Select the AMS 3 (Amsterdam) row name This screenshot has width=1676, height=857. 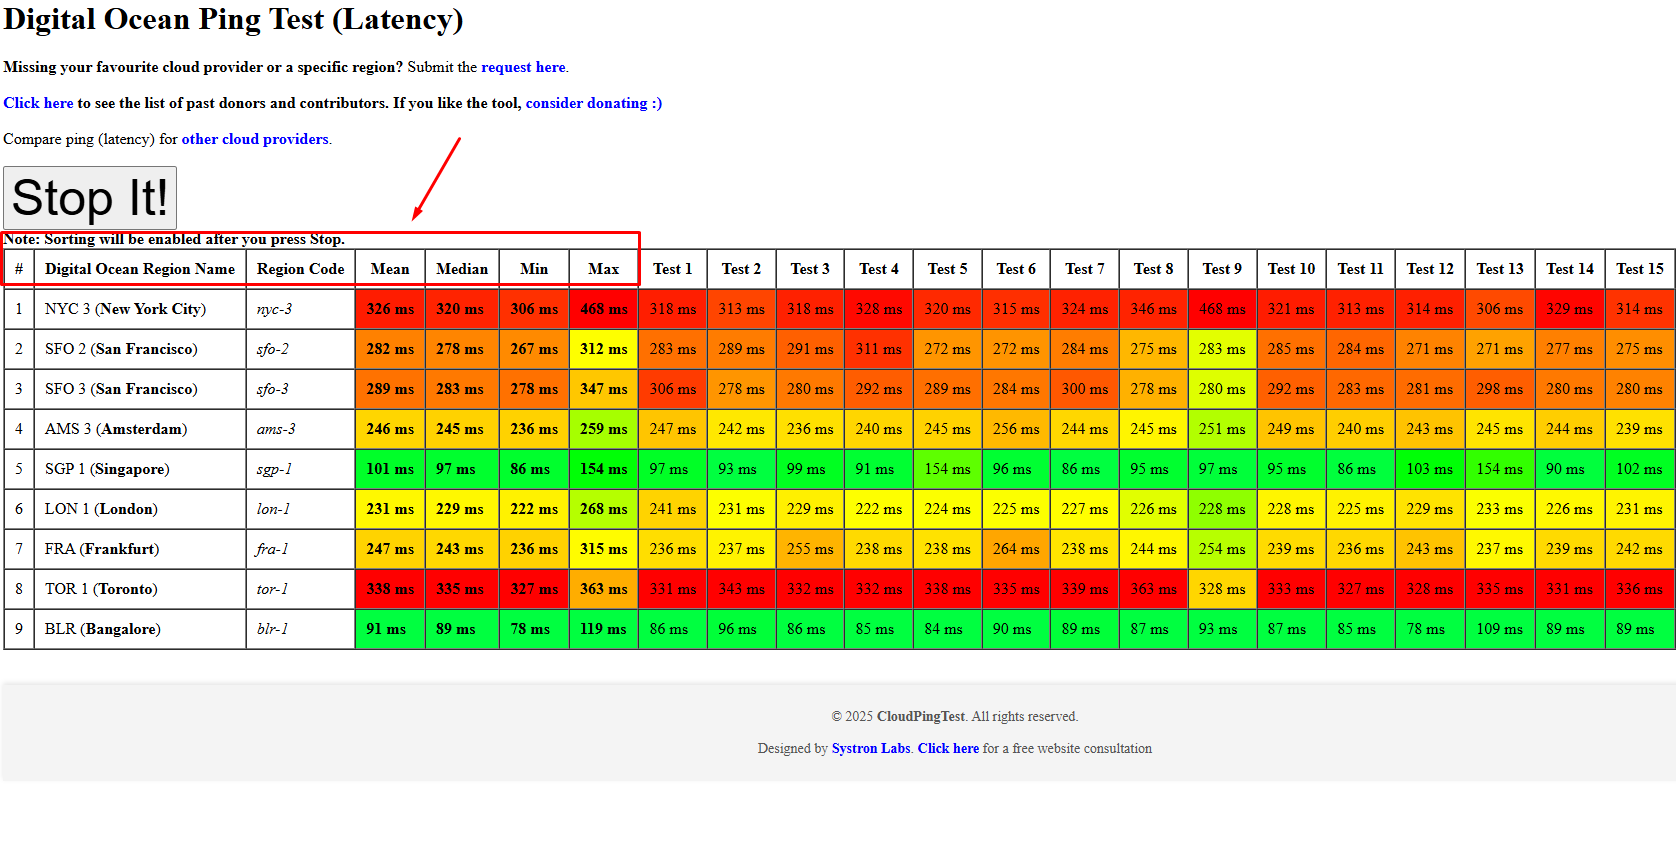116,429
